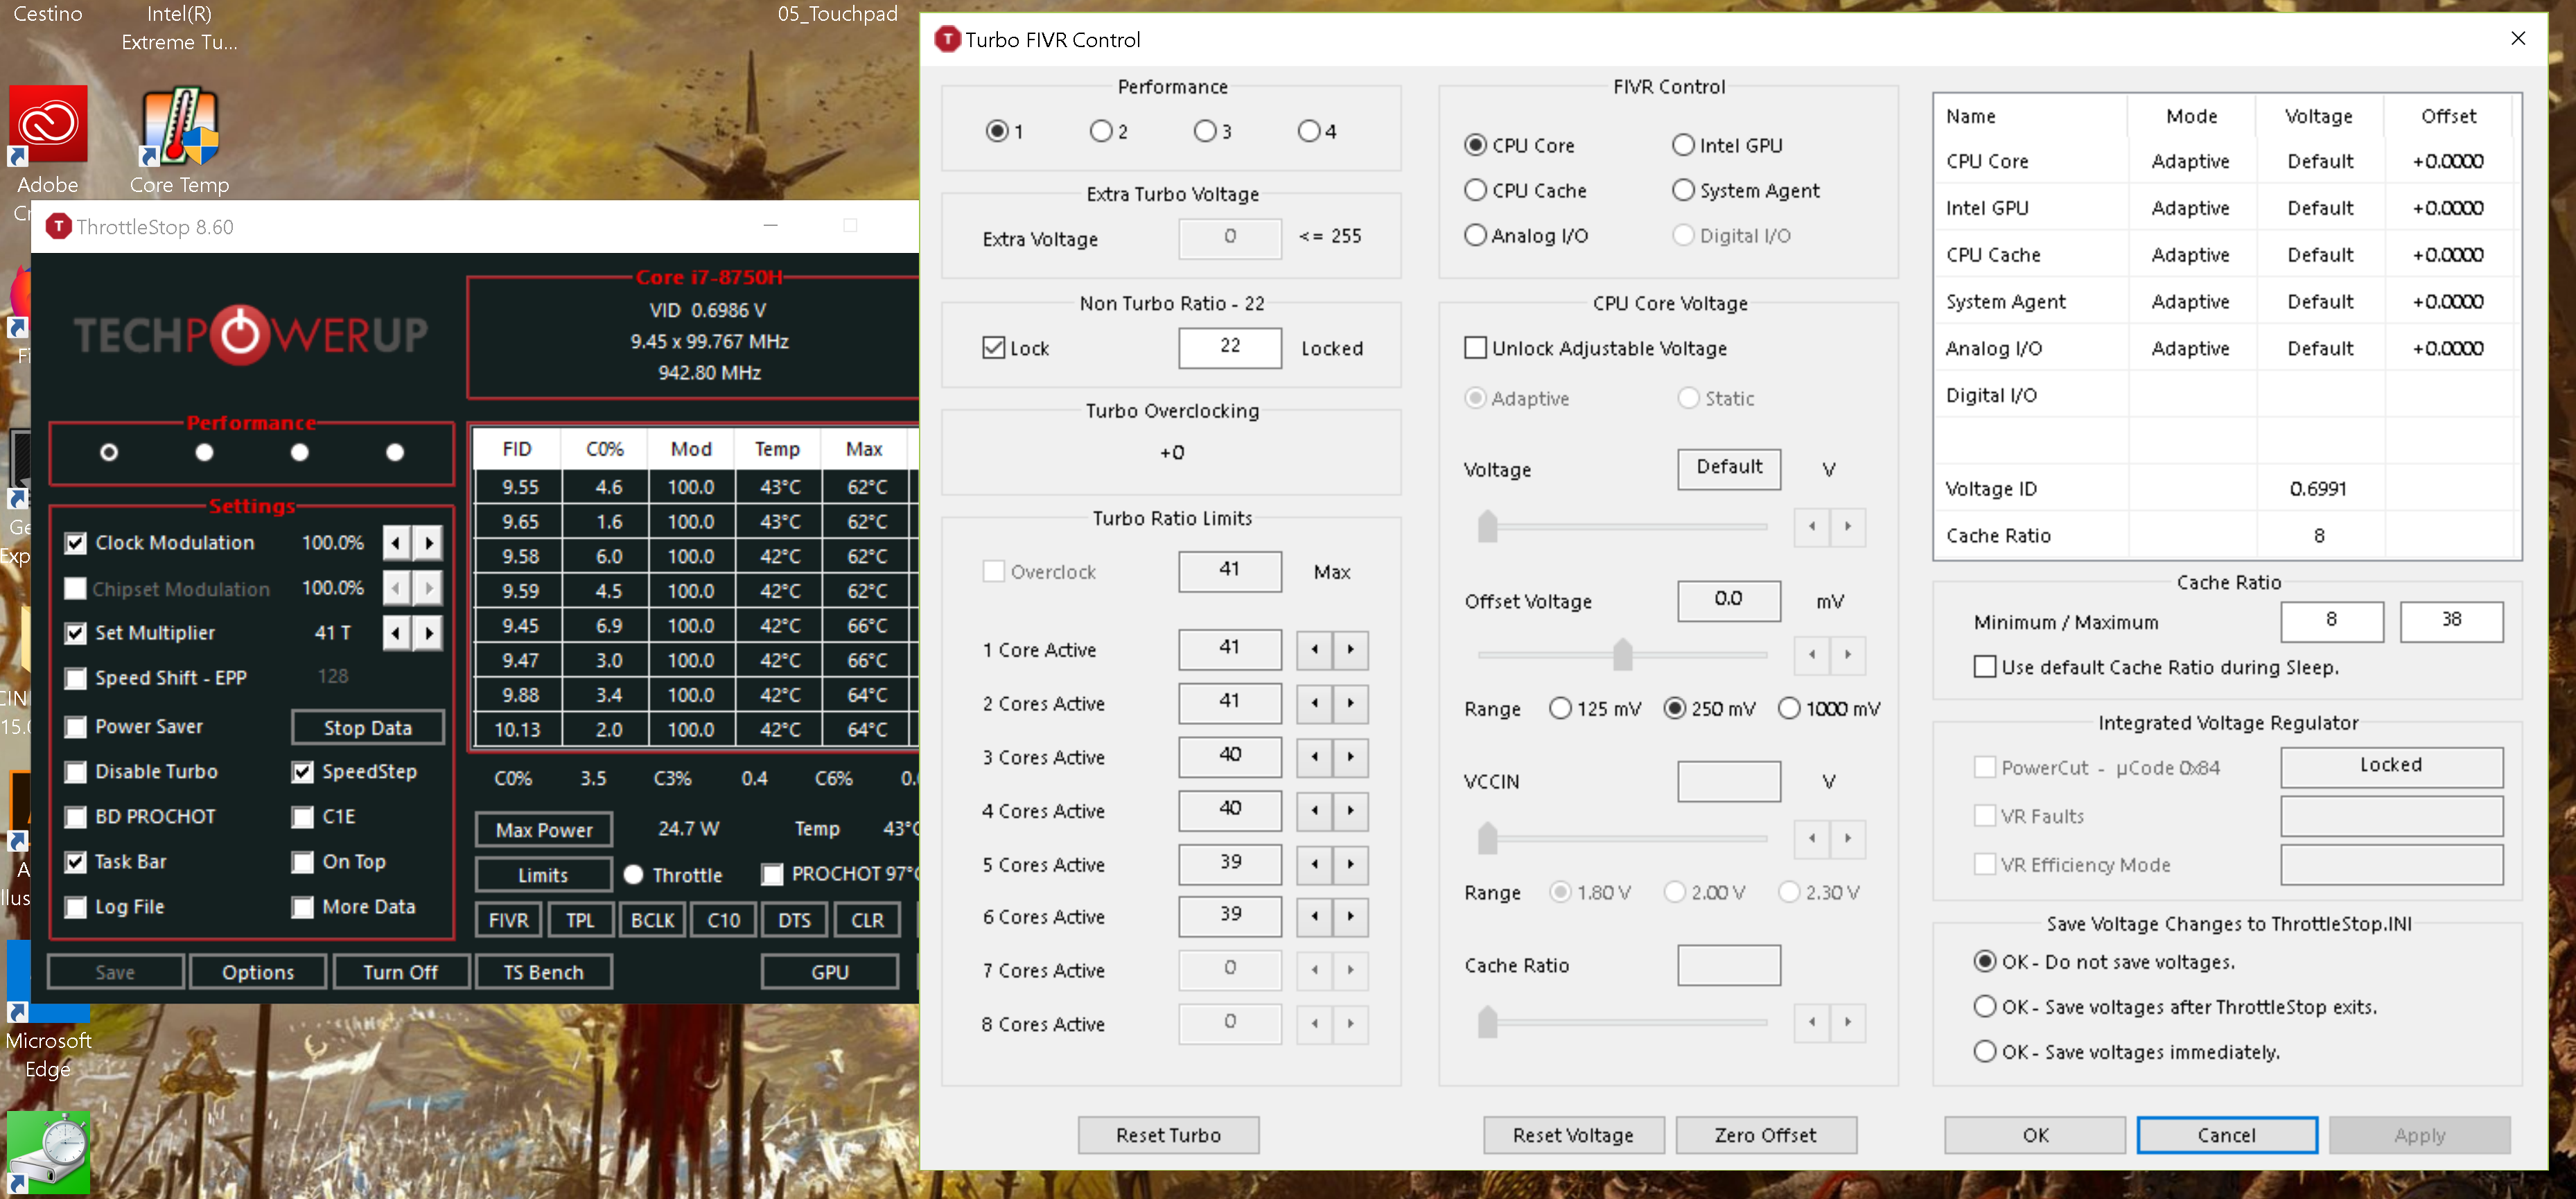Image resolution: width=2576 pixels, height=1199 pixels.
Task: Click the Cache Ratio slider thumb
Action: pyautogui.click(x=1487, y=1022)
